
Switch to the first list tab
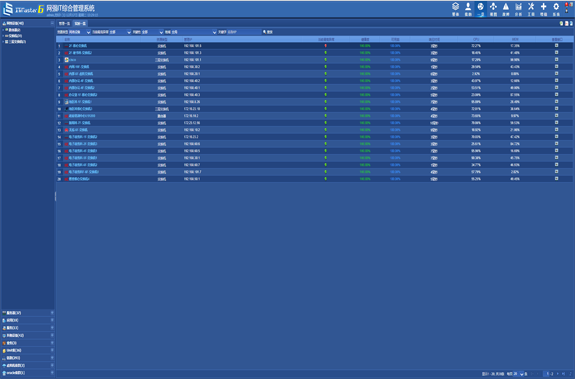click(64, 23)
